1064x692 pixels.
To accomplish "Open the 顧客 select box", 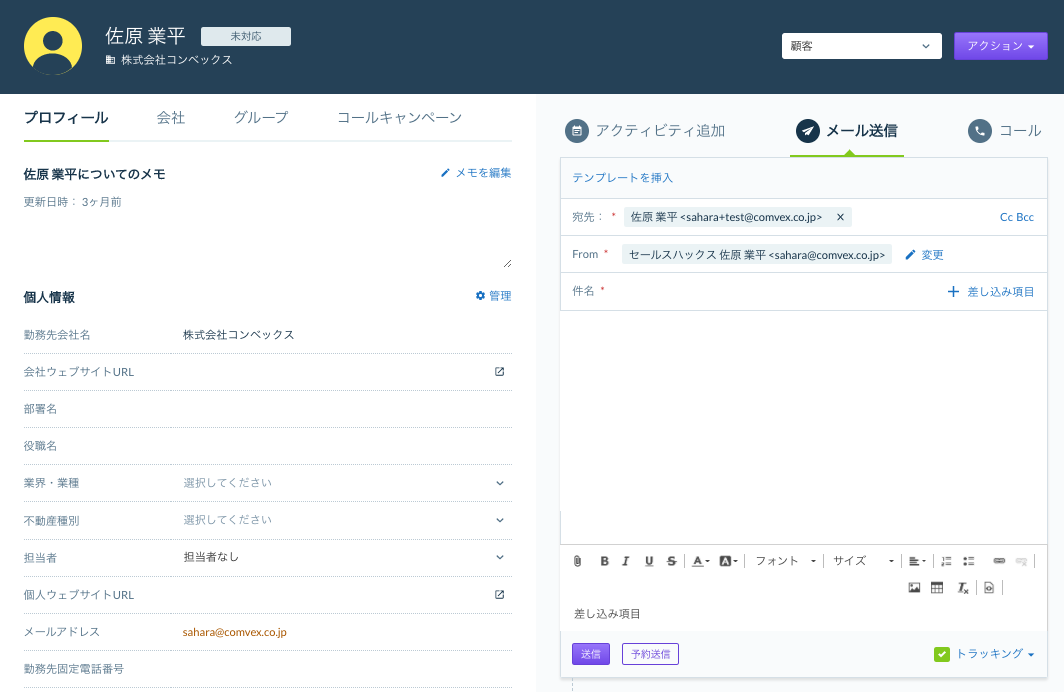I will pos(861,46).
